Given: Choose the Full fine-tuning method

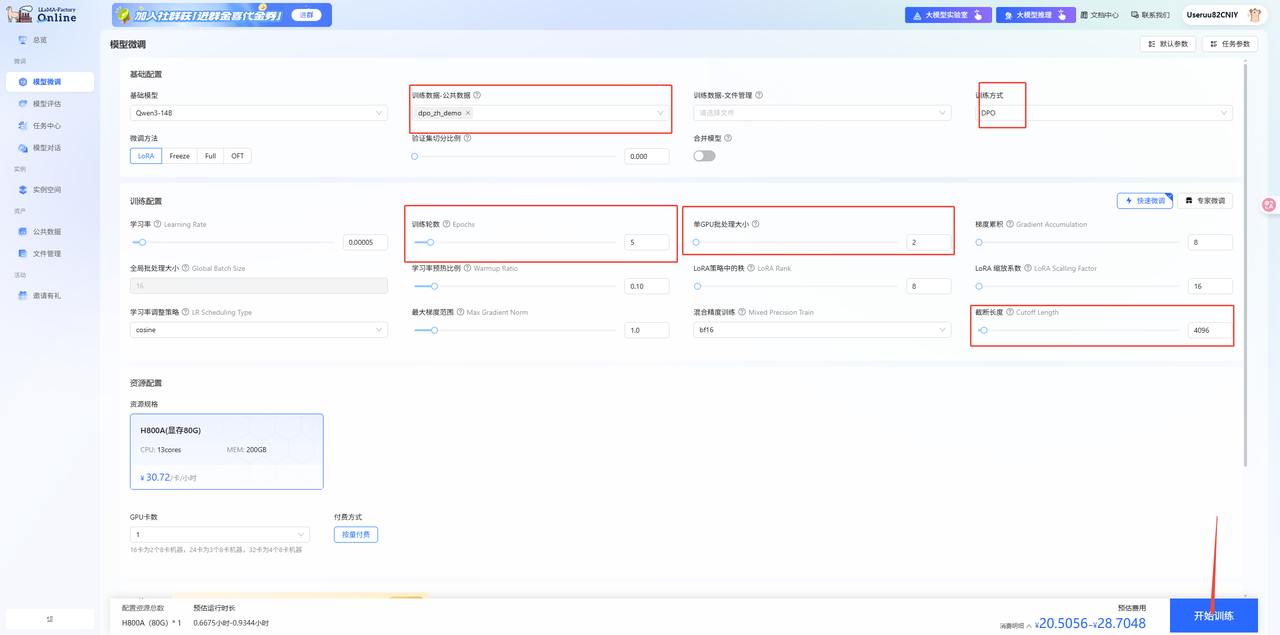Looking at the screenshot, I should coord(210,156).
